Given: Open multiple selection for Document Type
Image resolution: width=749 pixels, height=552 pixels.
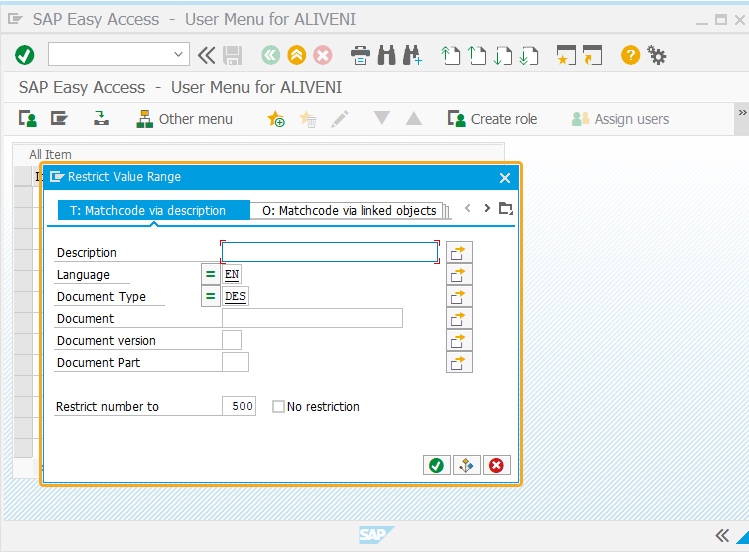Looking at the screenshot, I should click(459, 297).
